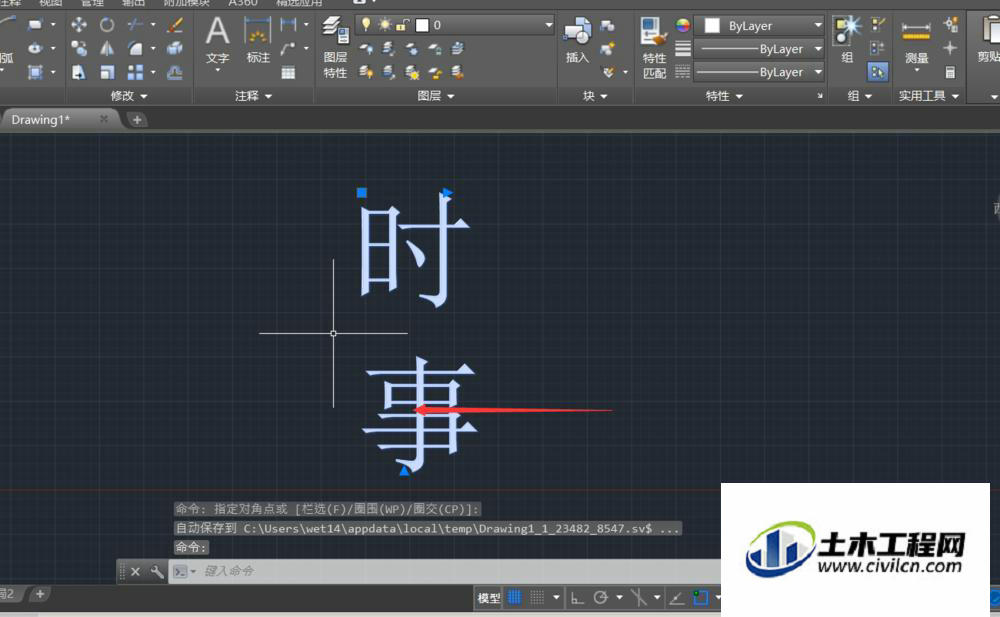Toggle ortho mode in status bar

pyautogui.click(x=577, y=598)
